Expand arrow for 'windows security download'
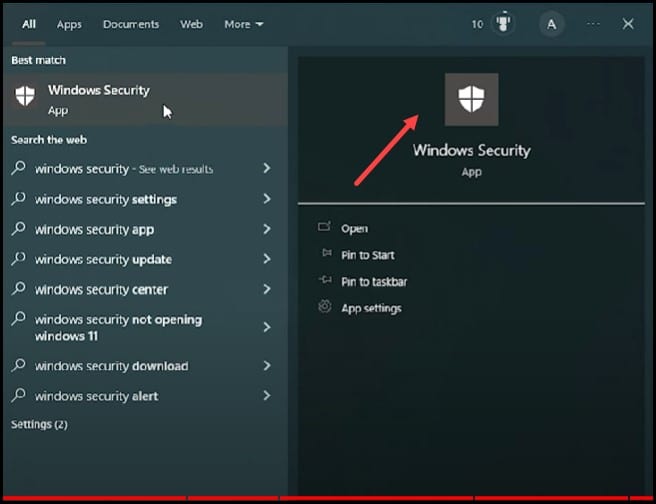 point(266,366)
